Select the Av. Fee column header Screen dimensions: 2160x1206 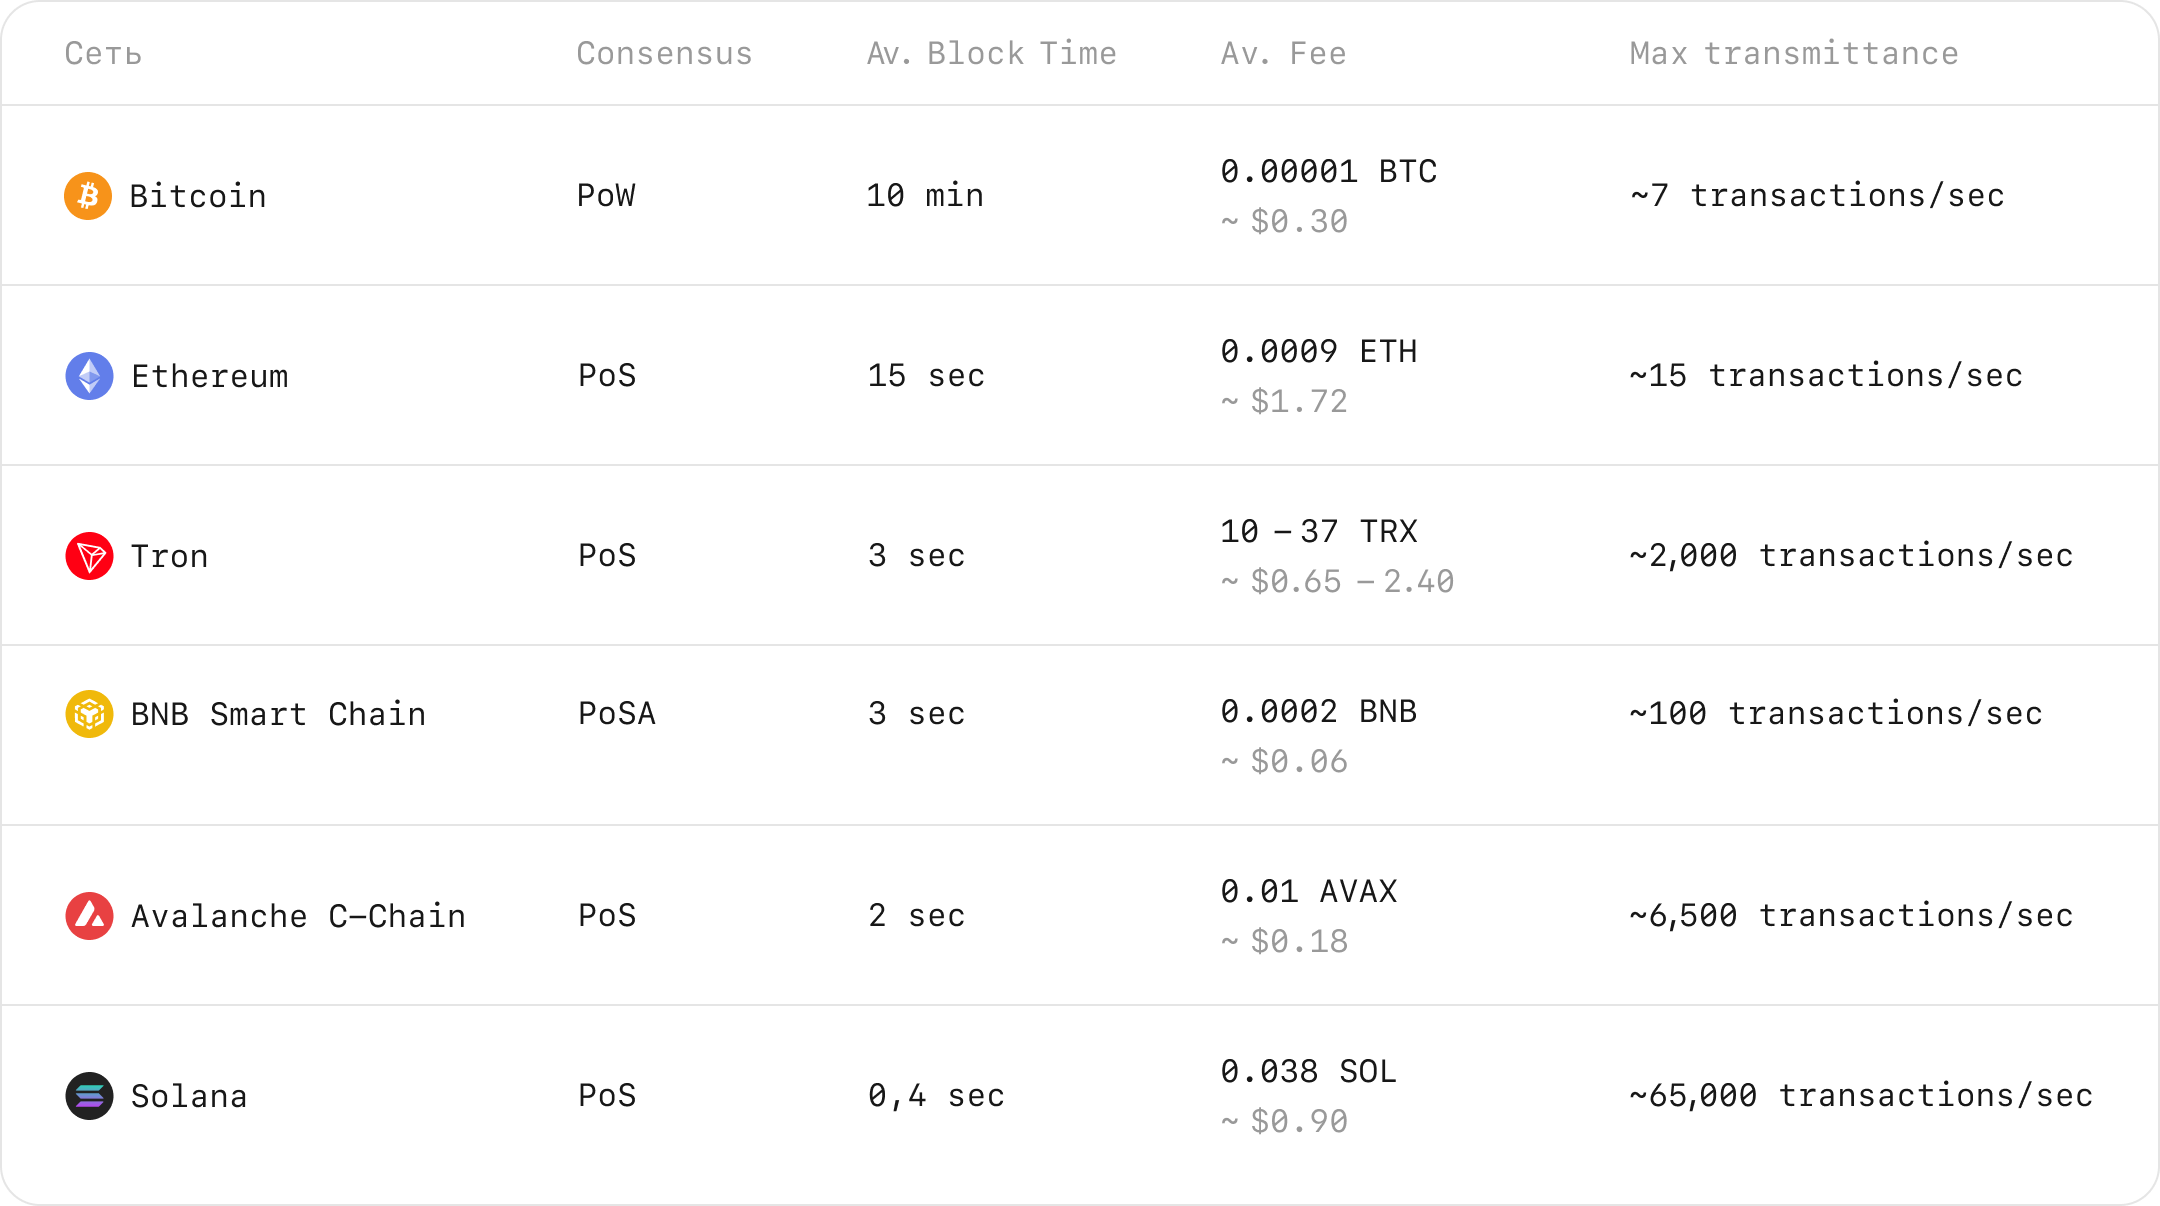point(1283,54)
